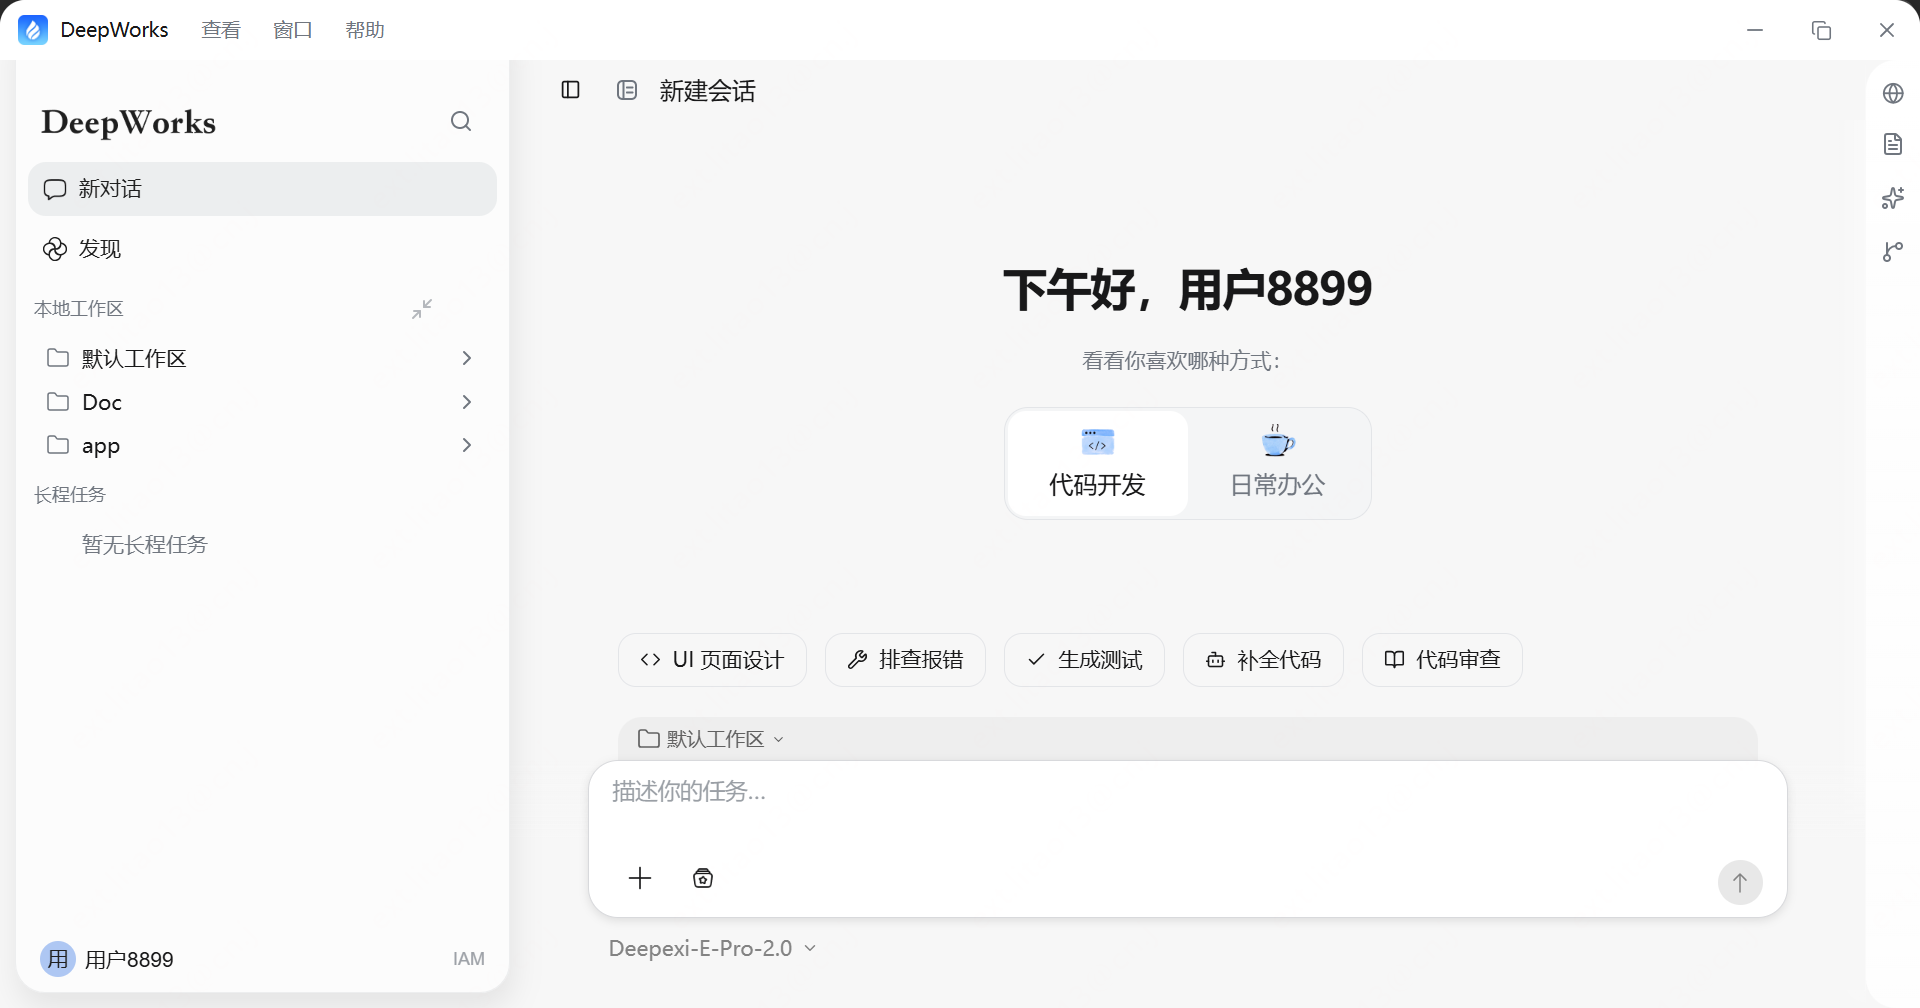Viewport: 1920px width, 1008px height.
Task: Open the git branch icon in right rail
Action: pos(1893,251)
